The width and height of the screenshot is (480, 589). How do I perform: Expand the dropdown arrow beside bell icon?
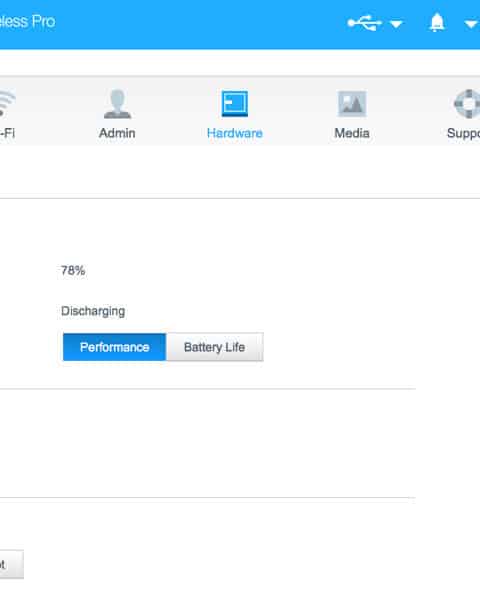(x=470, y=25)
